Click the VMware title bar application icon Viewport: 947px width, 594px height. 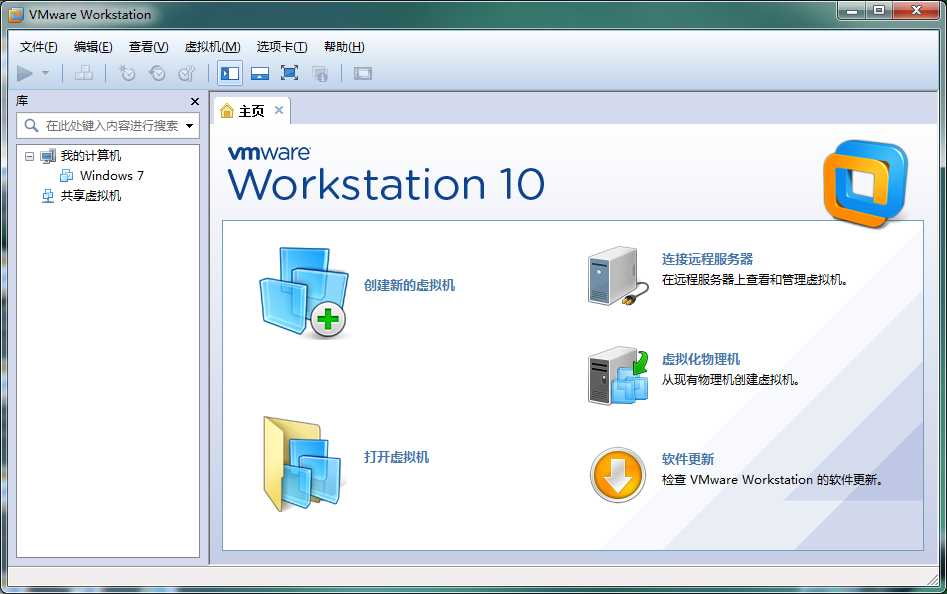[16, 14]
